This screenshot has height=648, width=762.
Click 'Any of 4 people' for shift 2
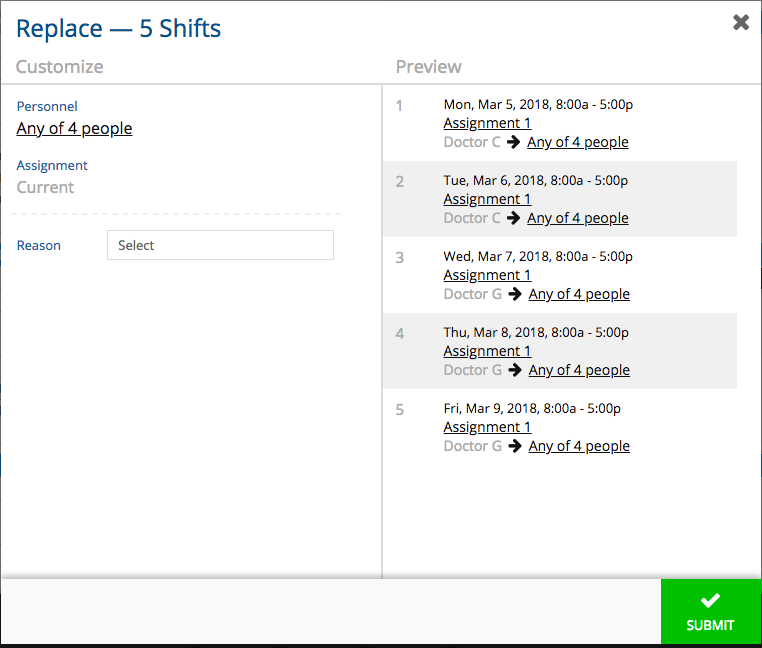click(x=578, y=218)
